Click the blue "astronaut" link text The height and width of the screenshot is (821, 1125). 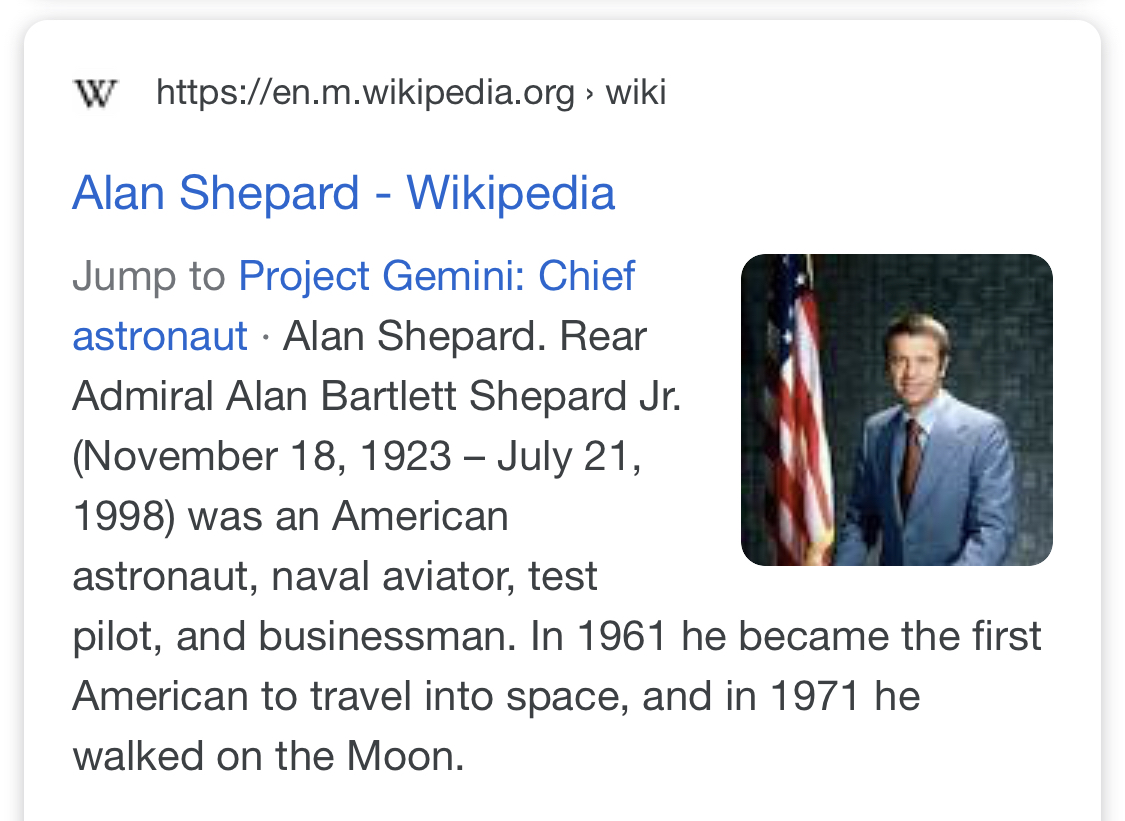tap(160, 336)
